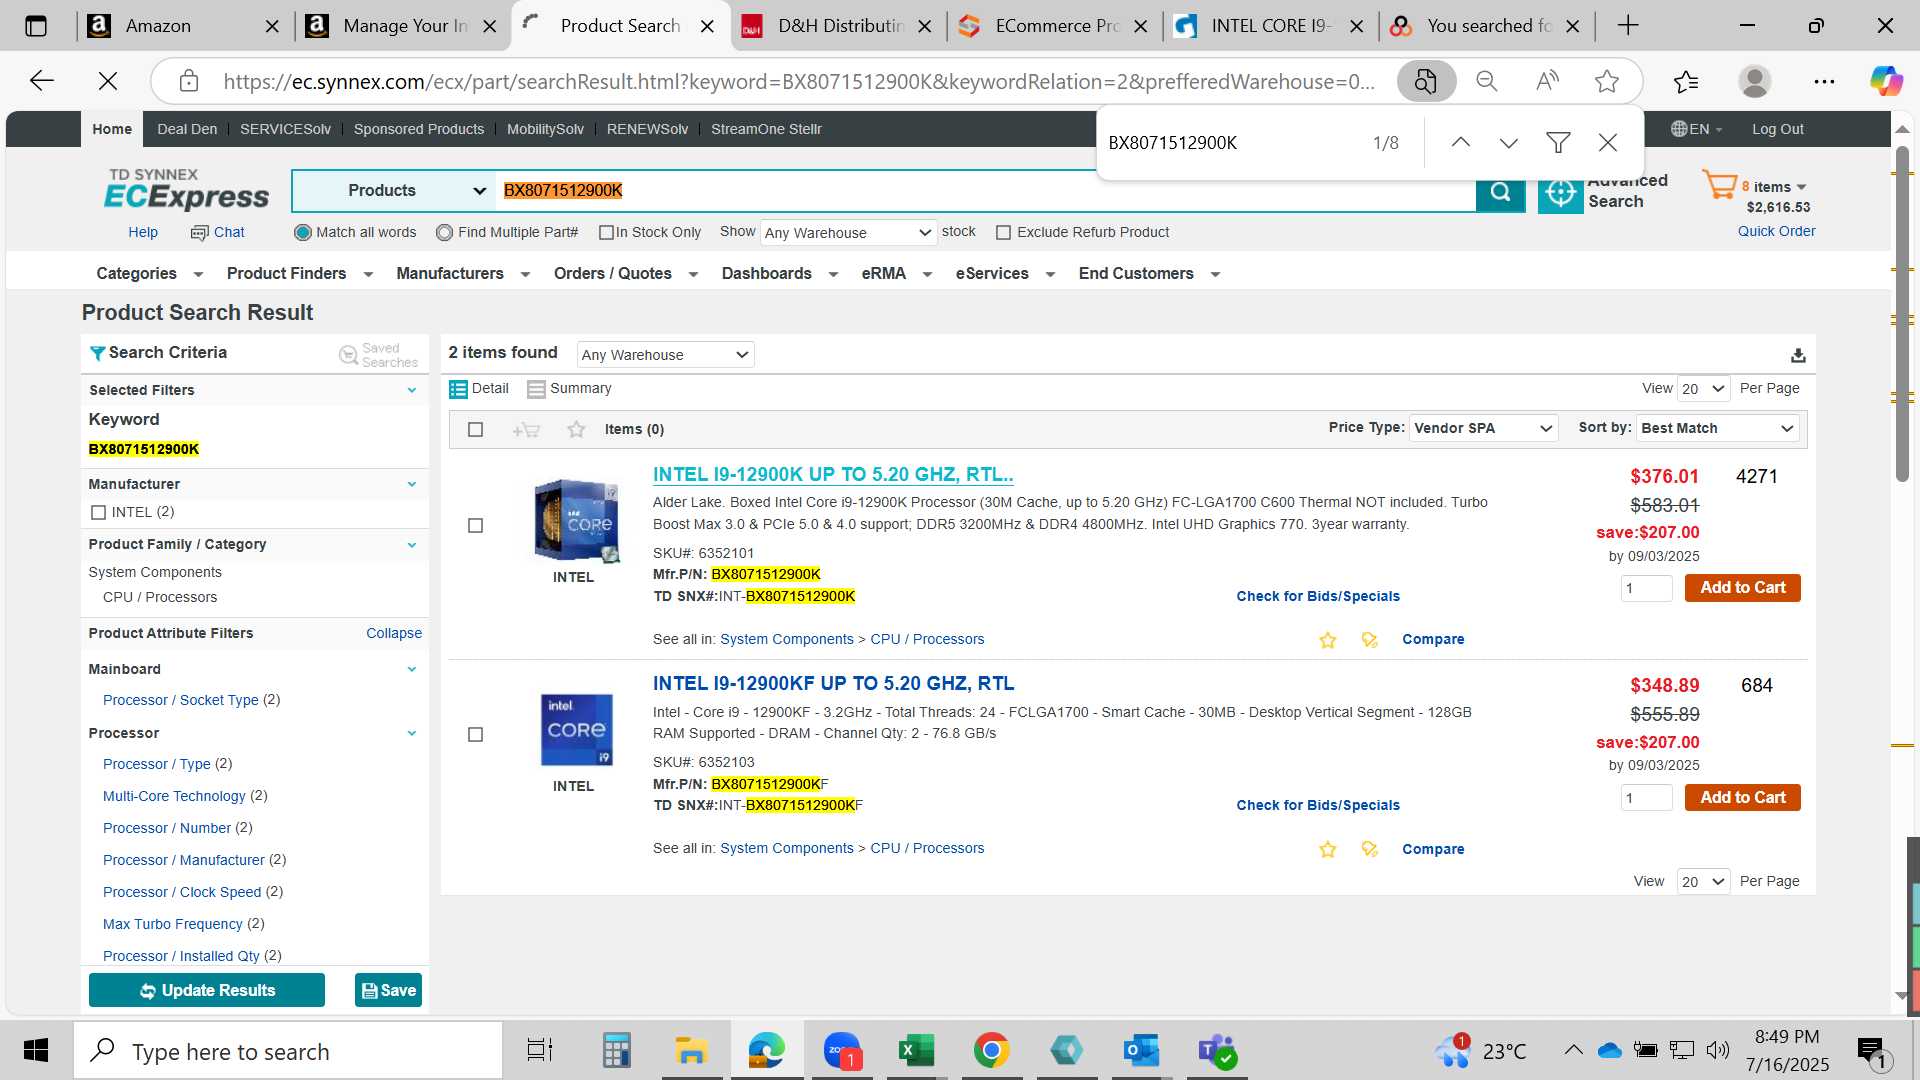Open Dashboards menu
1920x1080 pixels.
(x=779, y=274)
